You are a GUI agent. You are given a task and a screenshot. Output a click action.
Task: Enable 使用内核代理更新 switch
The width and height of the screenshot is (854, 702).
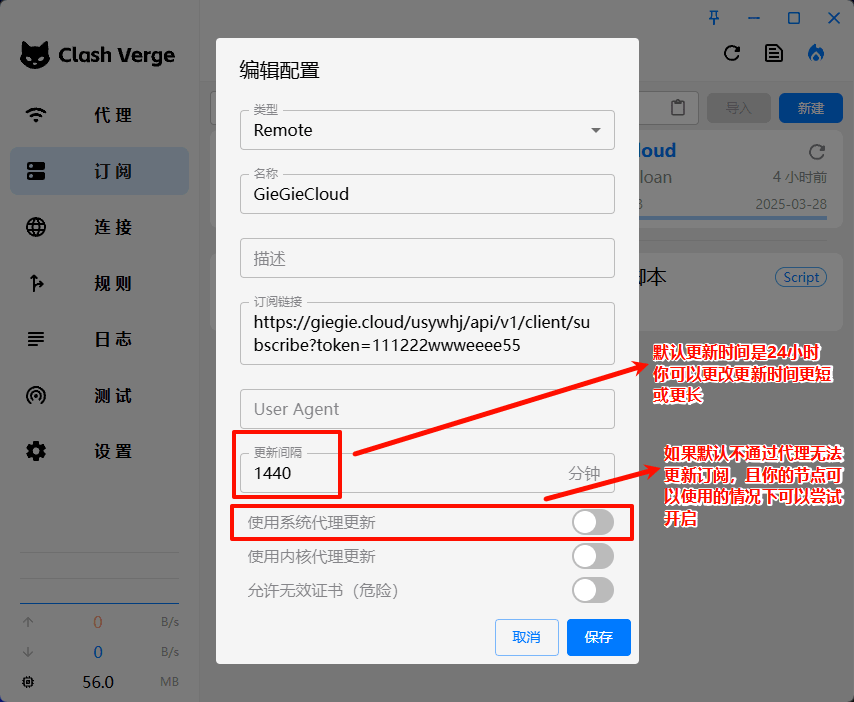click(x=593, y=557)
